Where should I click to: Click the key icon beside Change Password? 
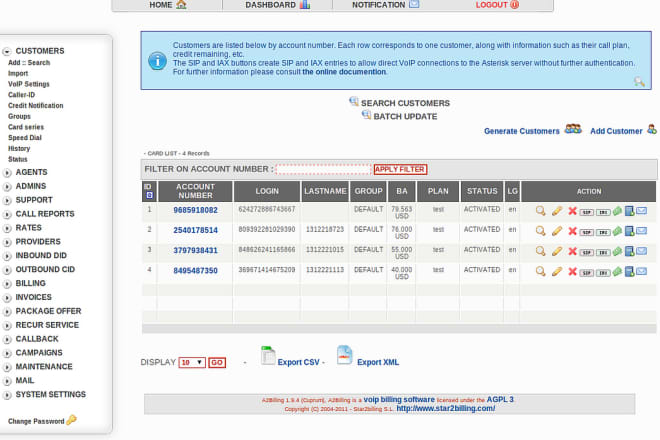(72, 420)
